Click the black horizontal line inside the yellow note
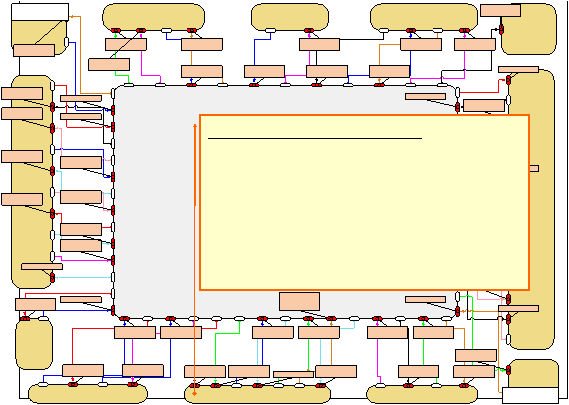Screen dimensions: 569x405 [315, 138]
